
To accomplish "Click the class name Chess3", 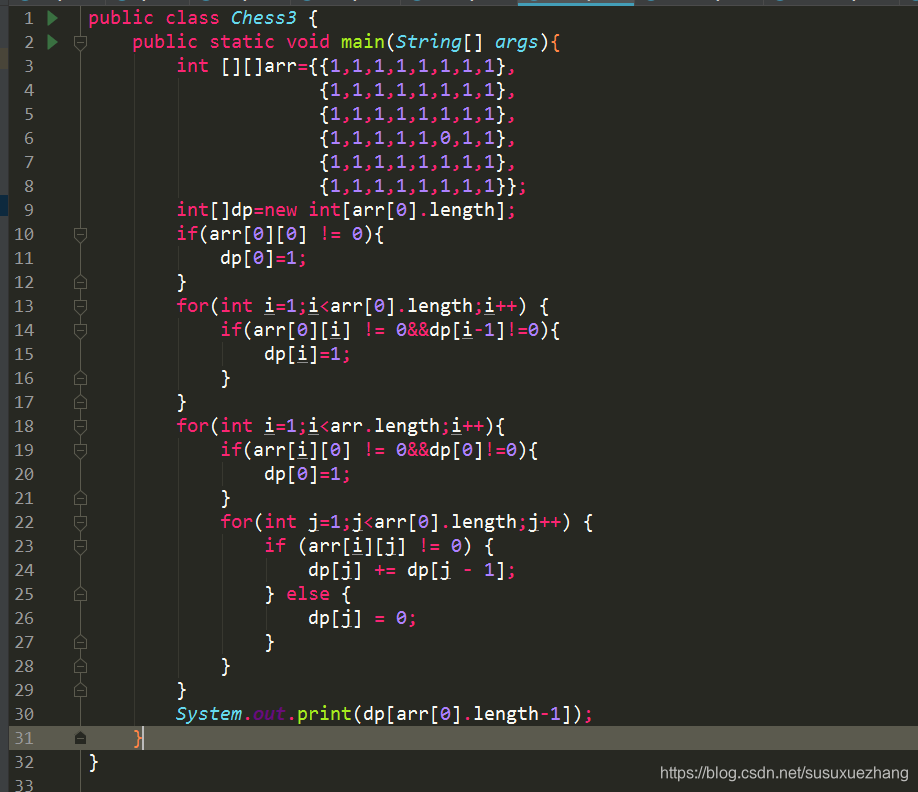I will coord(263,18).
